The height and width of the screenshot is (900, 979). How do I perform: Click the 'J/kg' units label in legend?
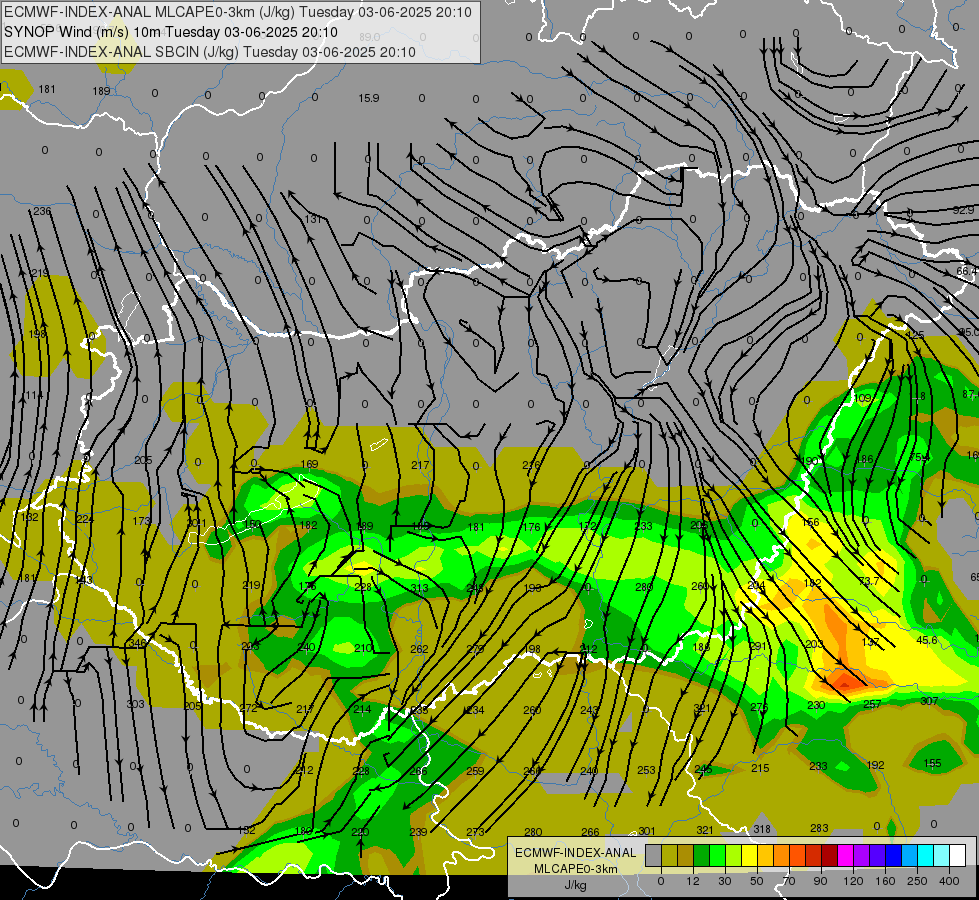pyautogui.click(x=575, y=885)
